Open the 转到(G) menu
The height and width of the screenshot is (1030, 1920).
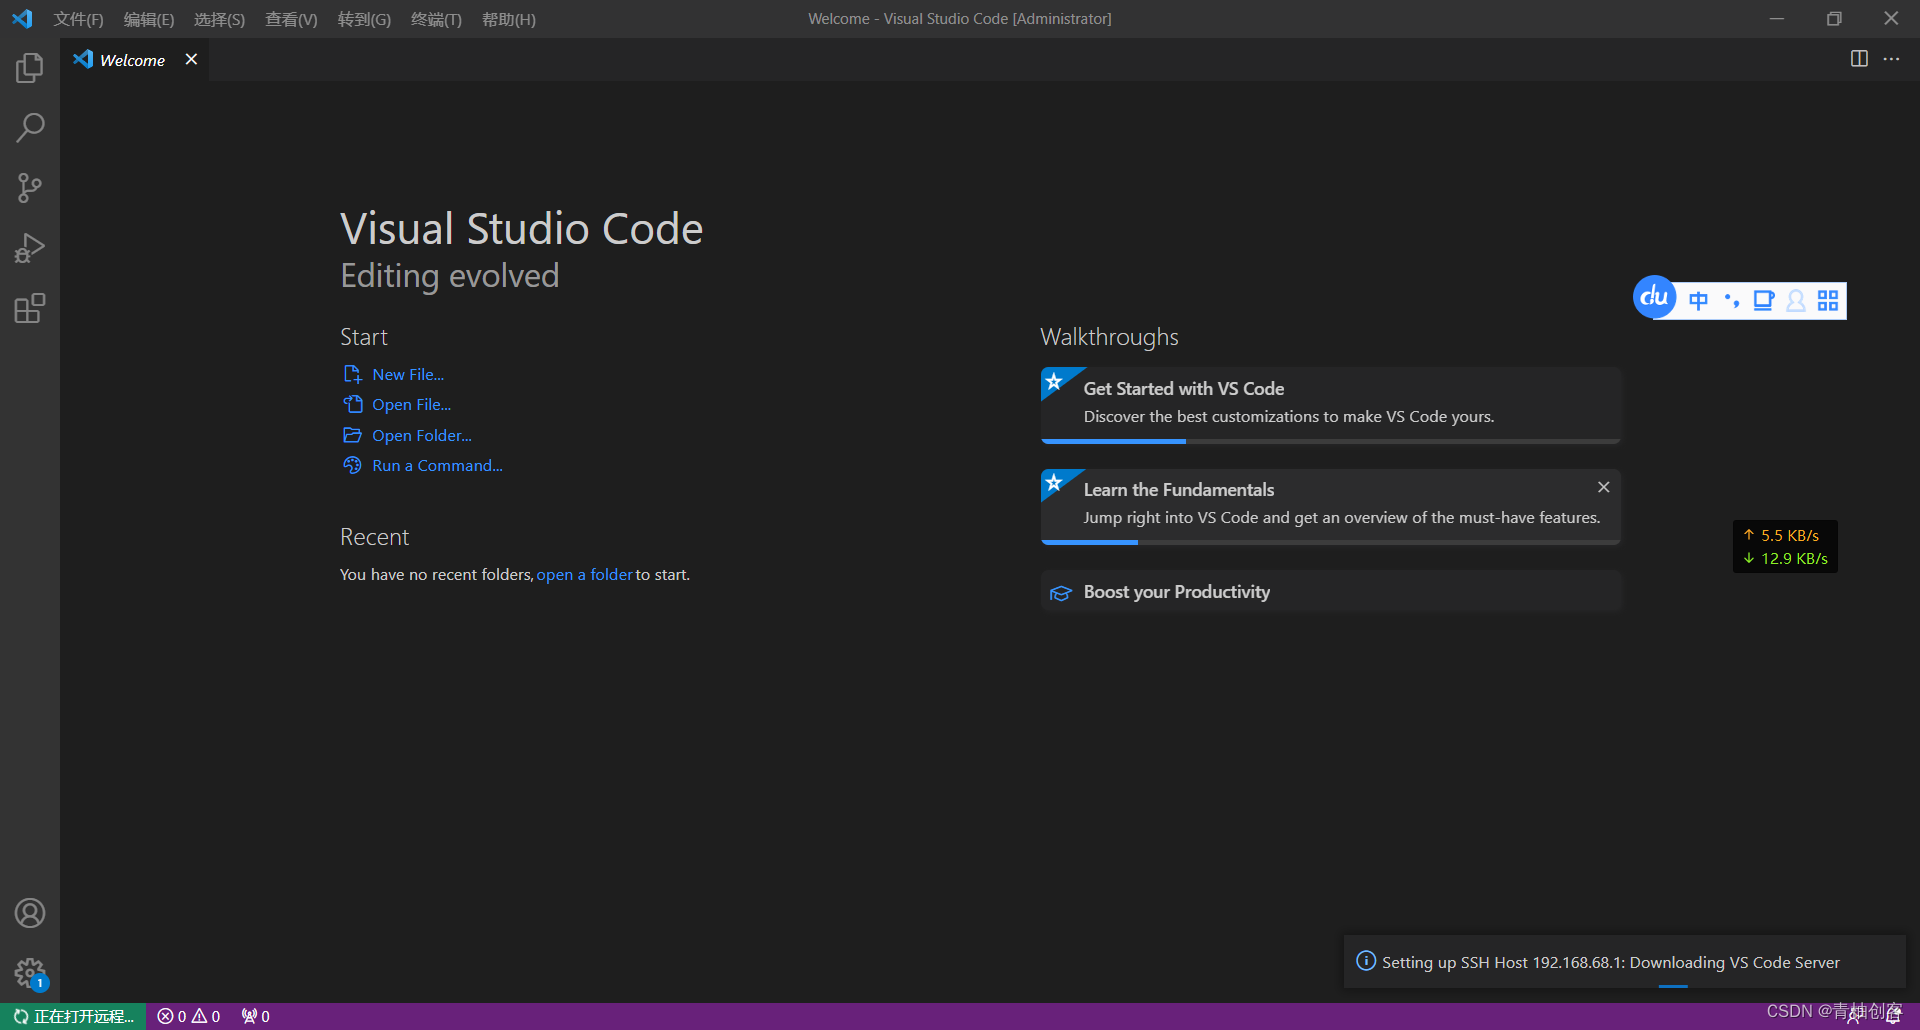pos(364,19)
